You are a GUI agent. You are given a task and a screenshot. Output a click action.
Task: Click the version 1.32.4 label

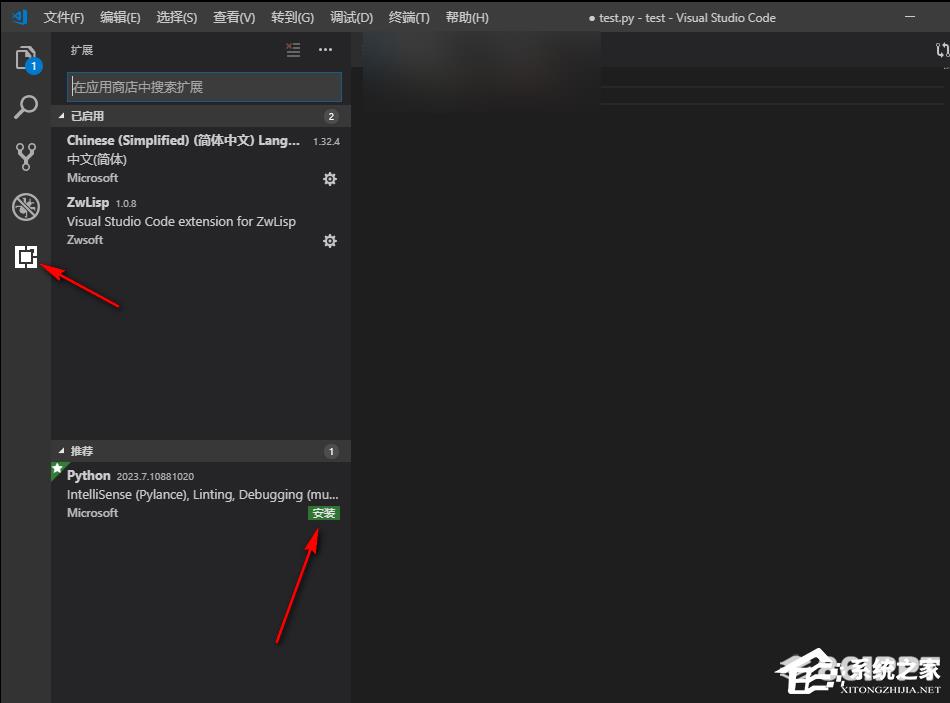coord(326,141)
